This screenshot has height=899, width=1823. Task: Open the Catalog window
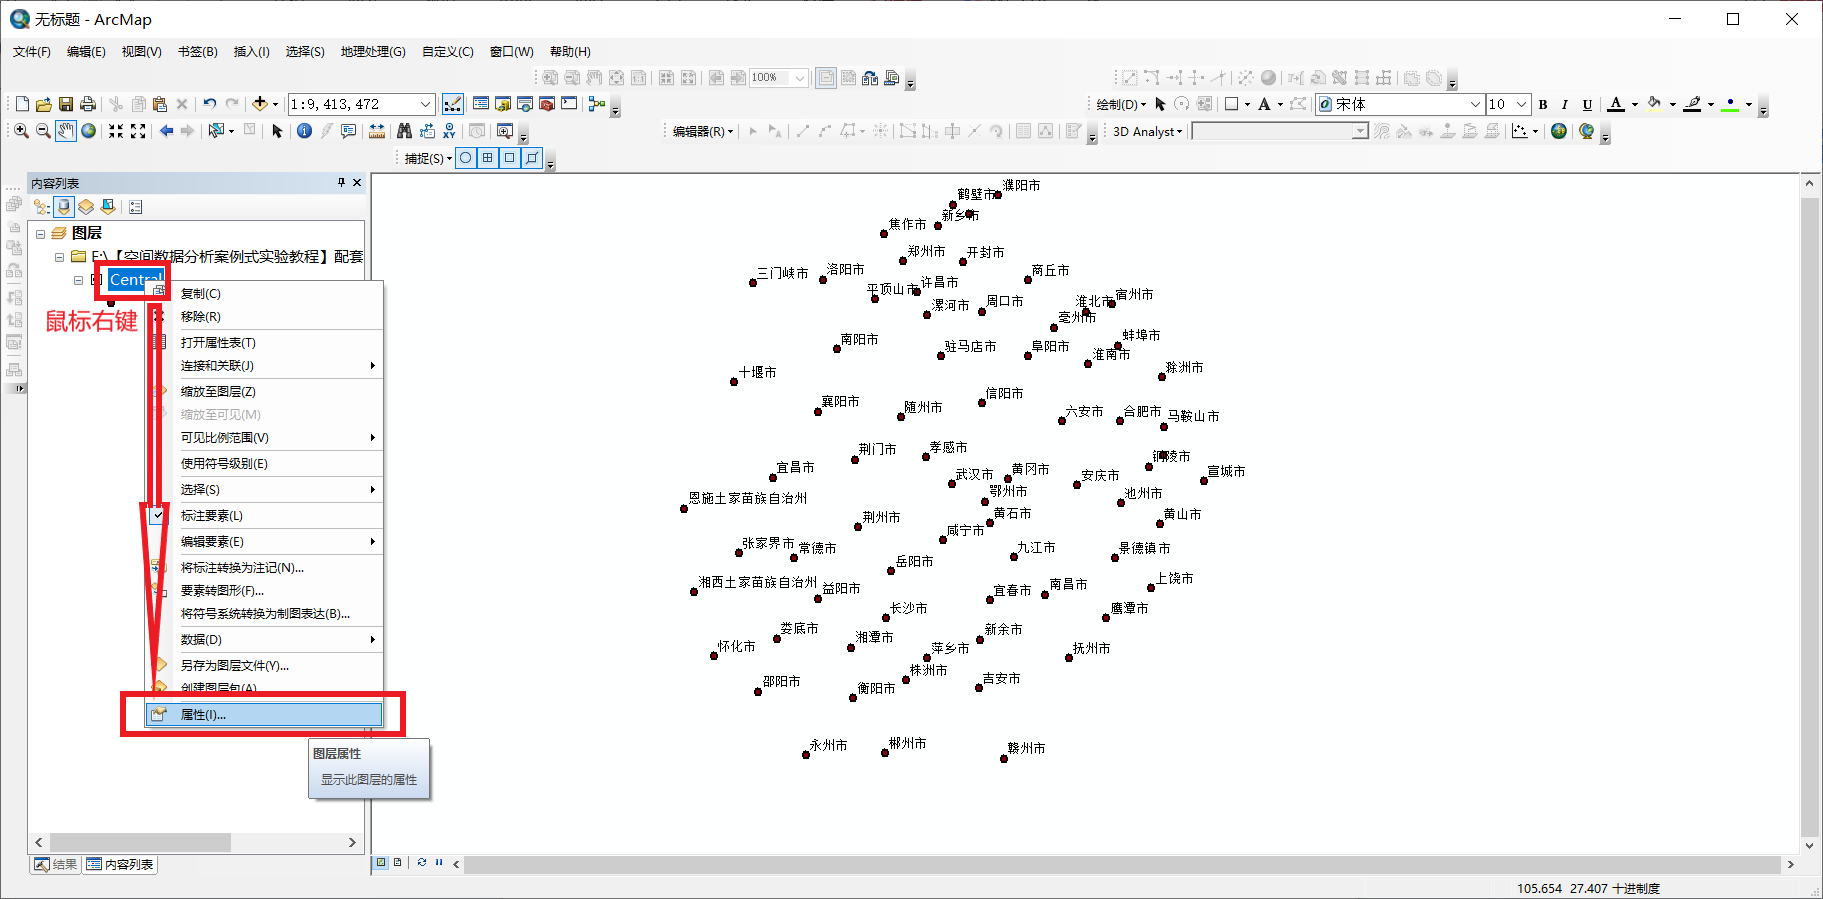503,104
